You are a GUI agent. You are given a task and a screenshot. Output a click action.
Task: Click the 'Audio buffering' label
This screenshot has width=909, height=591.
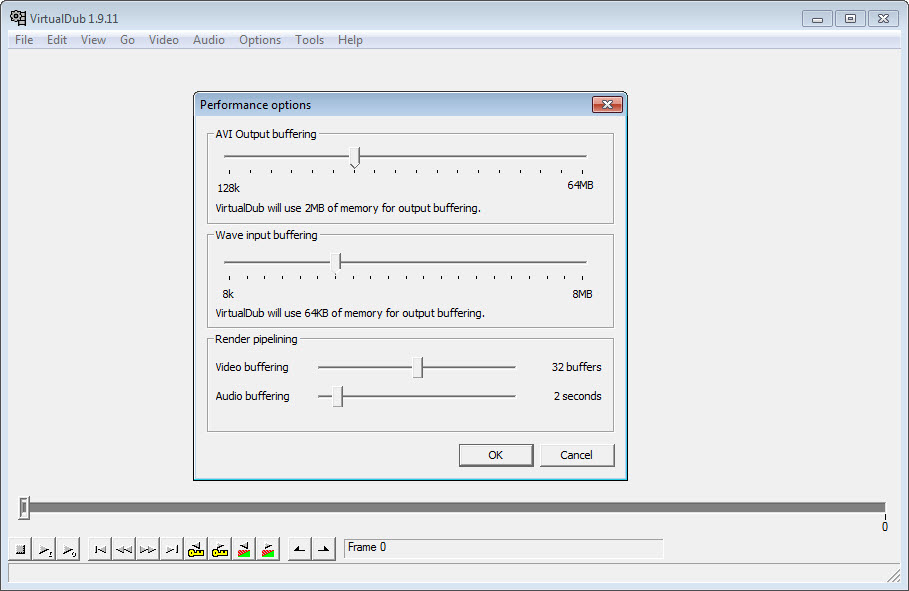(252, 396)
